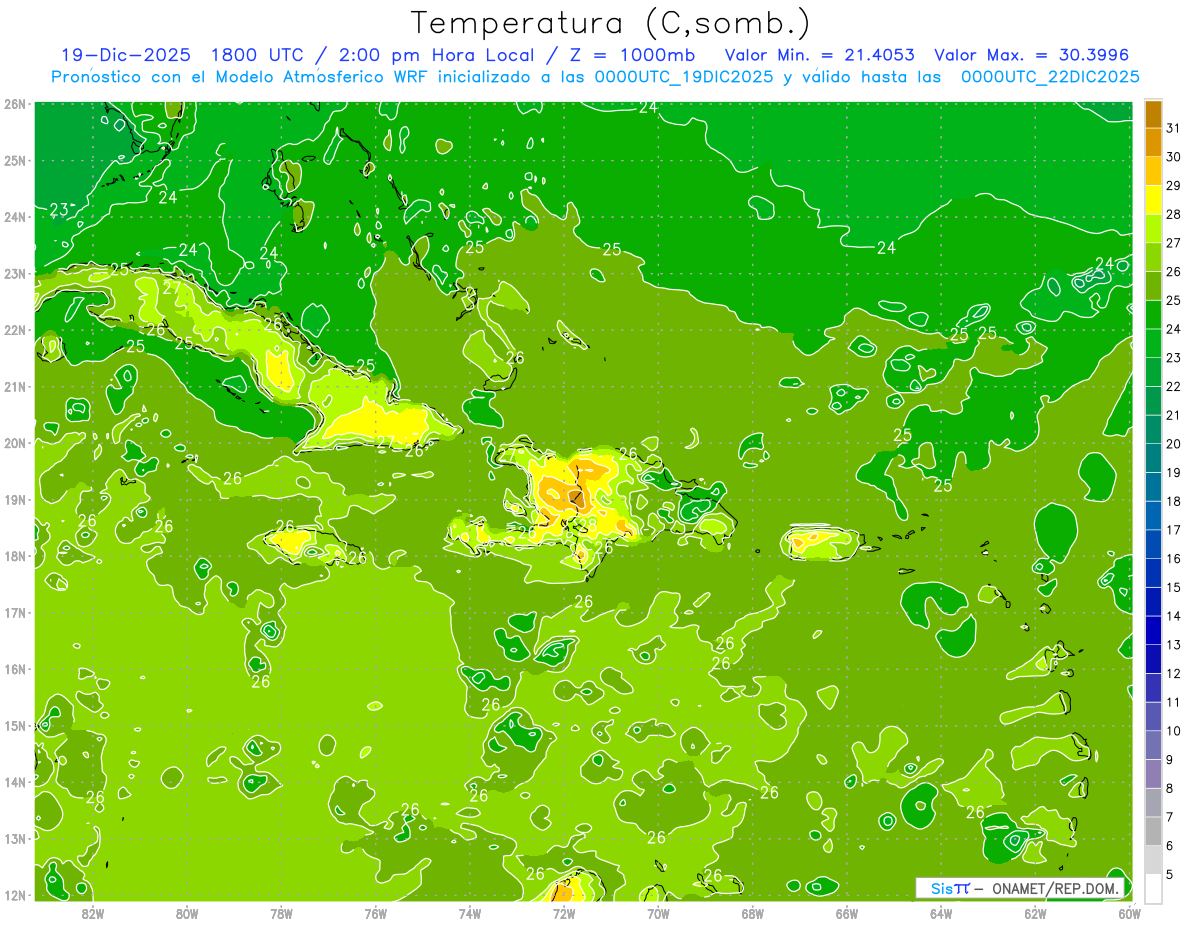The height and width of the screenshot is (927, 1200).
Task: Click the '20N' latitude axis label
Action: tap(15, 443)
